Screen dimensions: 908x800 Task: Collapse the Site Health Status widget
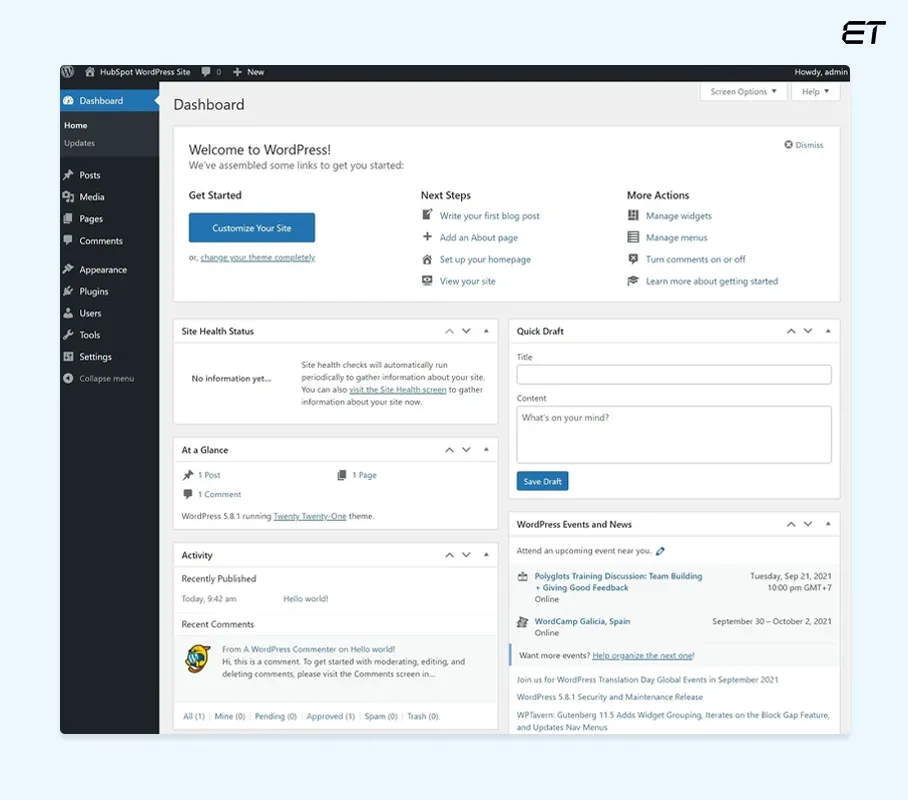point(486,331)
